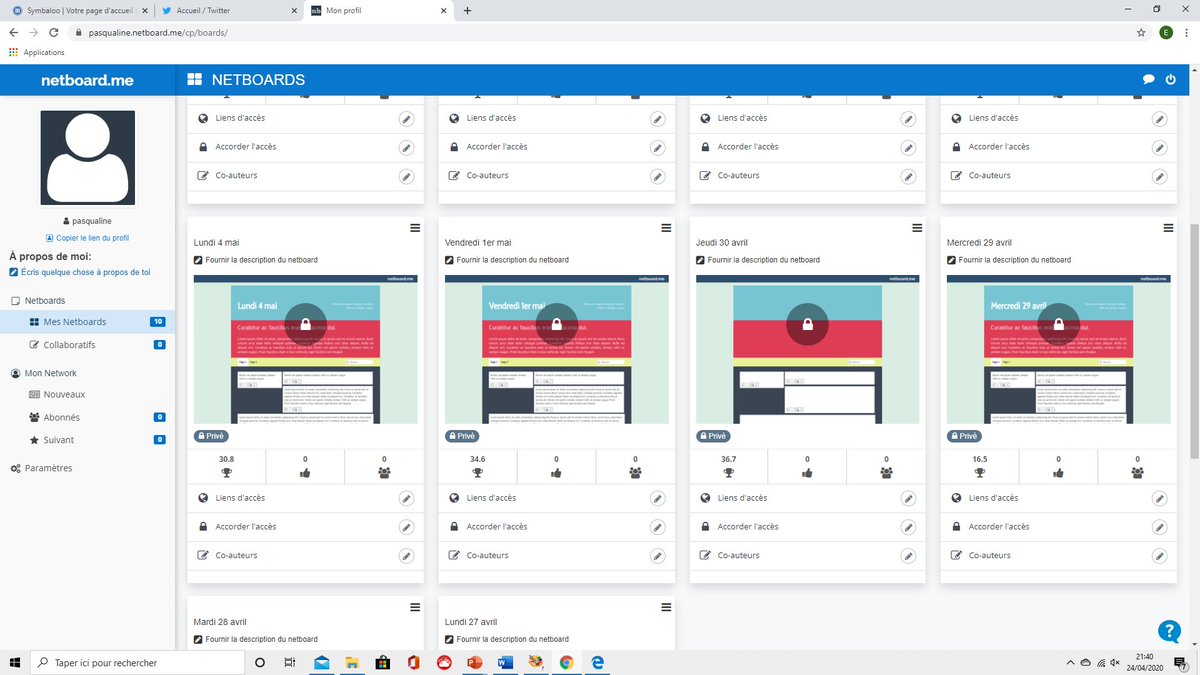Open the Lundi 4 mai netboard thumbnail
Screen dimensions: 1200x675
point(305,348)
